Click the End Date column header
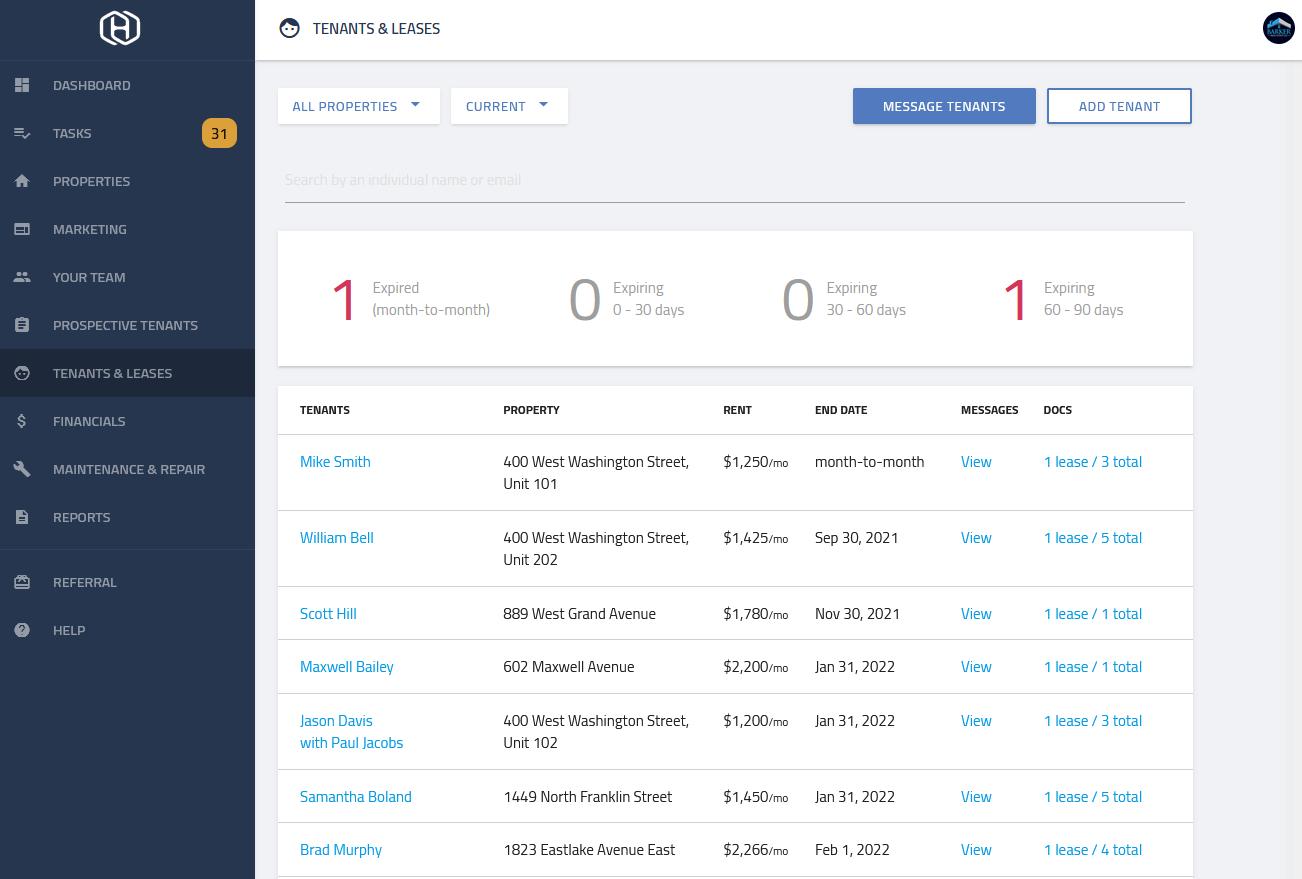Image resolution: width=1302 pixels, height=879 pixels. coord(841,410)
